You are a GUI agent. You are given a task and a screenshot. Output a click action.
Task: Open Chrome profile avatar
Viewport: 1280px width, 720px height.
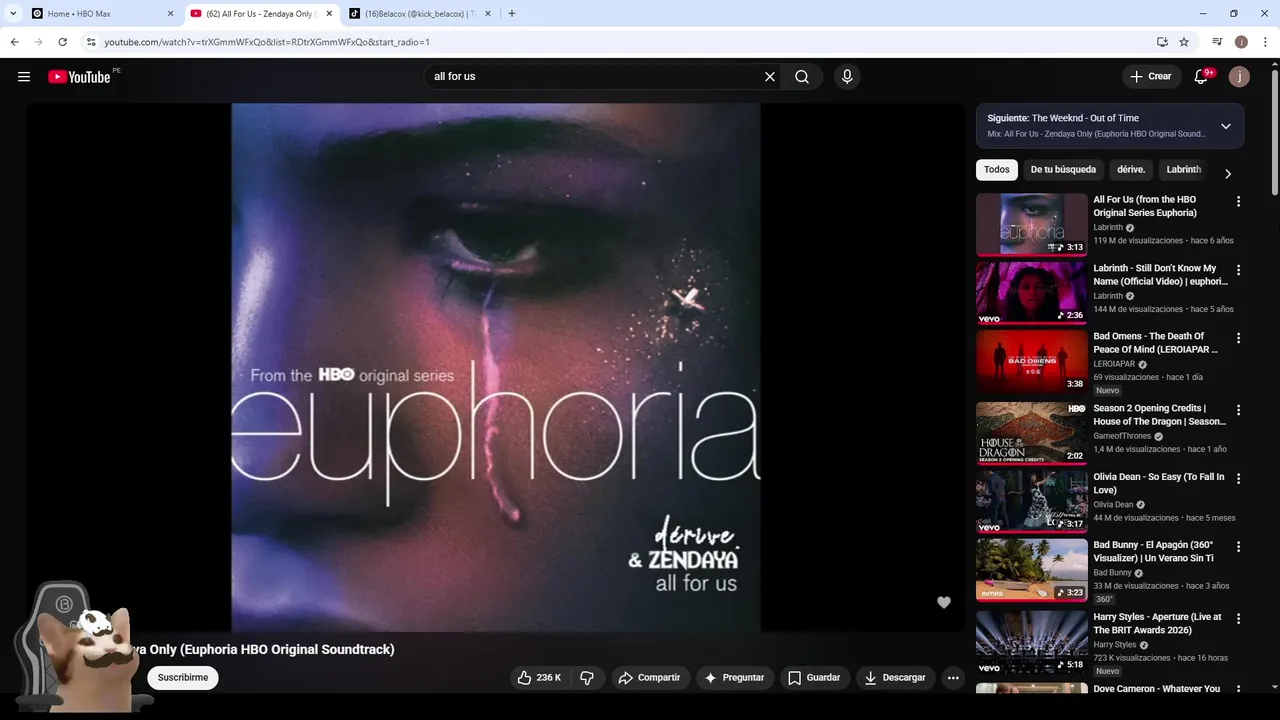1241,42
